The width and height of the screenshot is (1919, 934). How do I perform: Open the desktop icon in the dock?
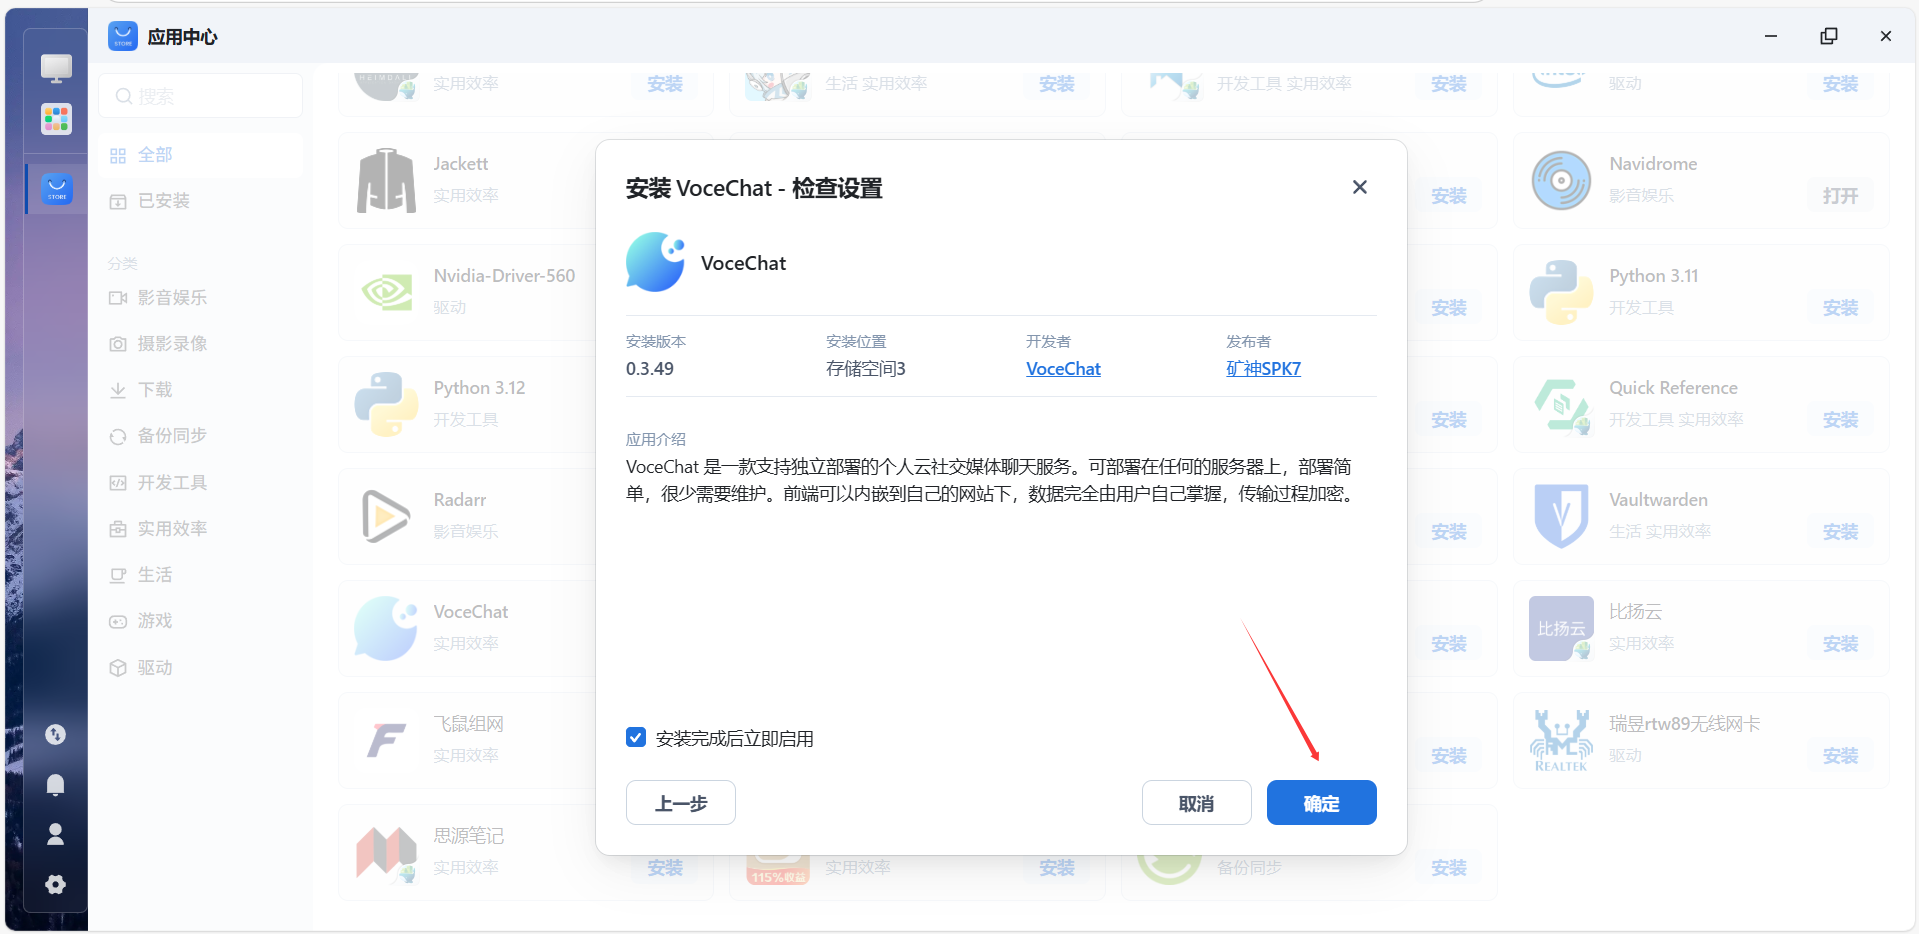coord(56,68)
